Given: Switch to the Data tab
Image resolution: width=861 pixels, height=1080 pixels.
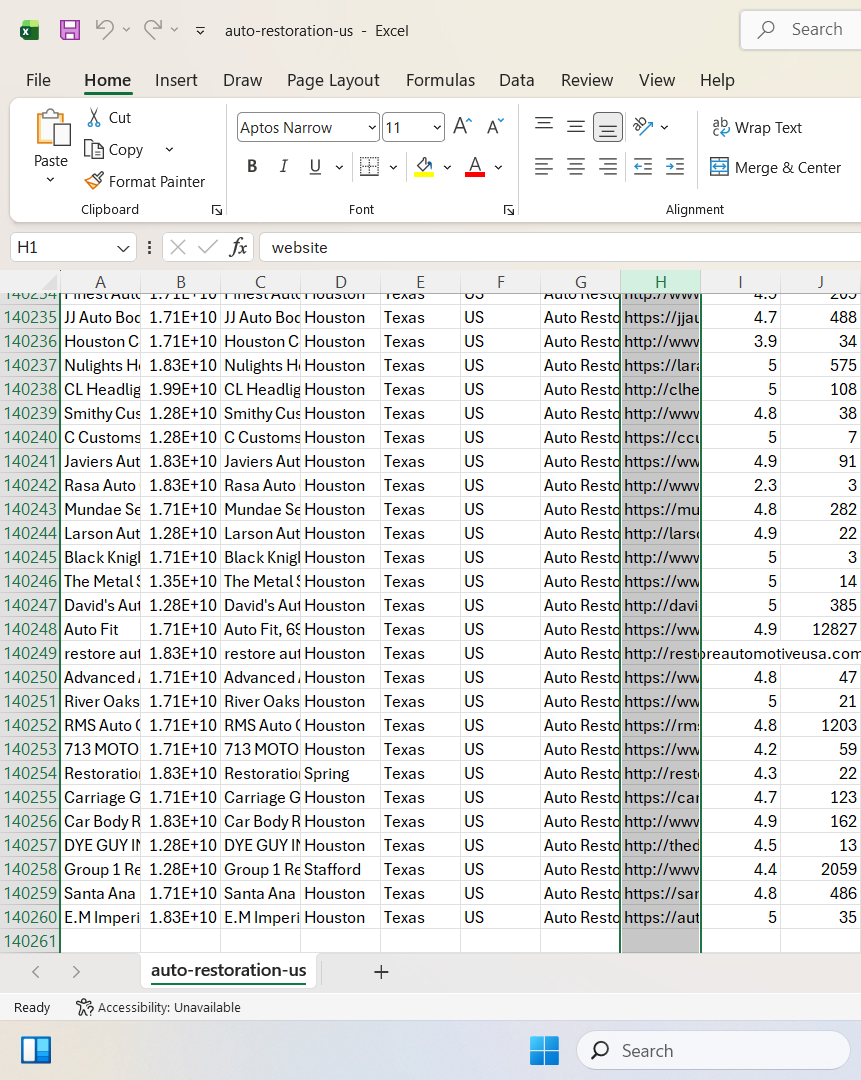Looking at the screenshot, I should coord(517,81).
